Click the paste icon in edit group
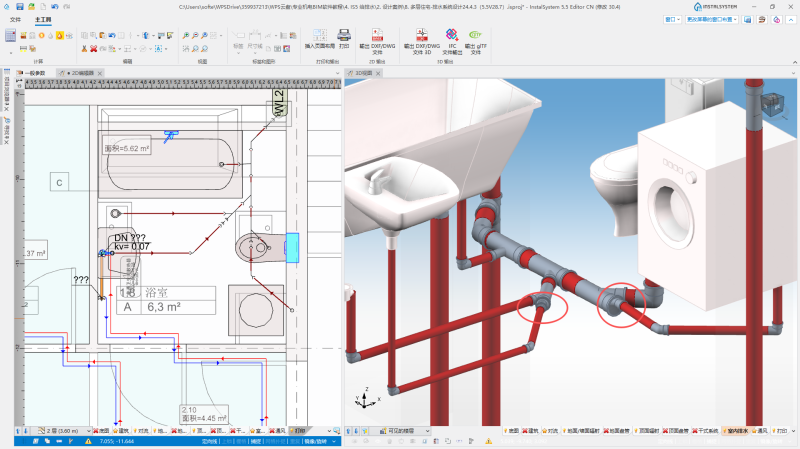The image size is (800, 449). coord(103,35)
